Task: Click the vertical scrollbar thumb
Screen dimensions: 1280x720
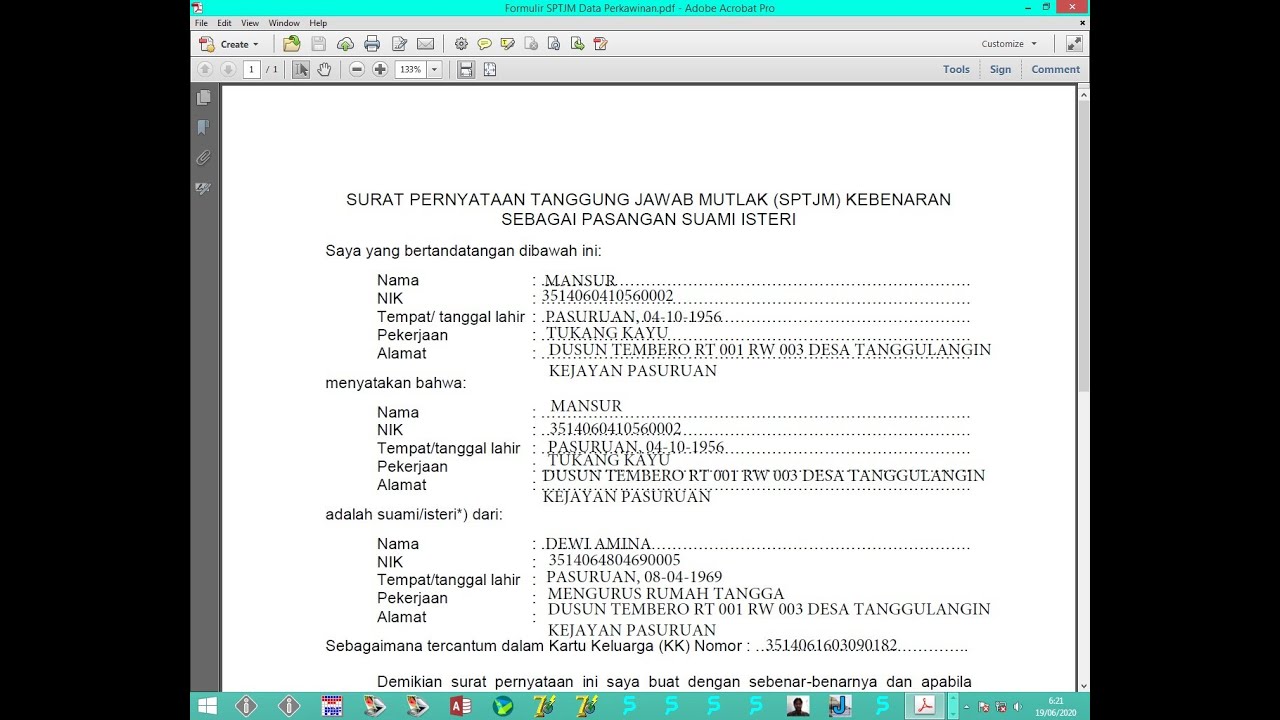Action: click(x=1083, y=245)
